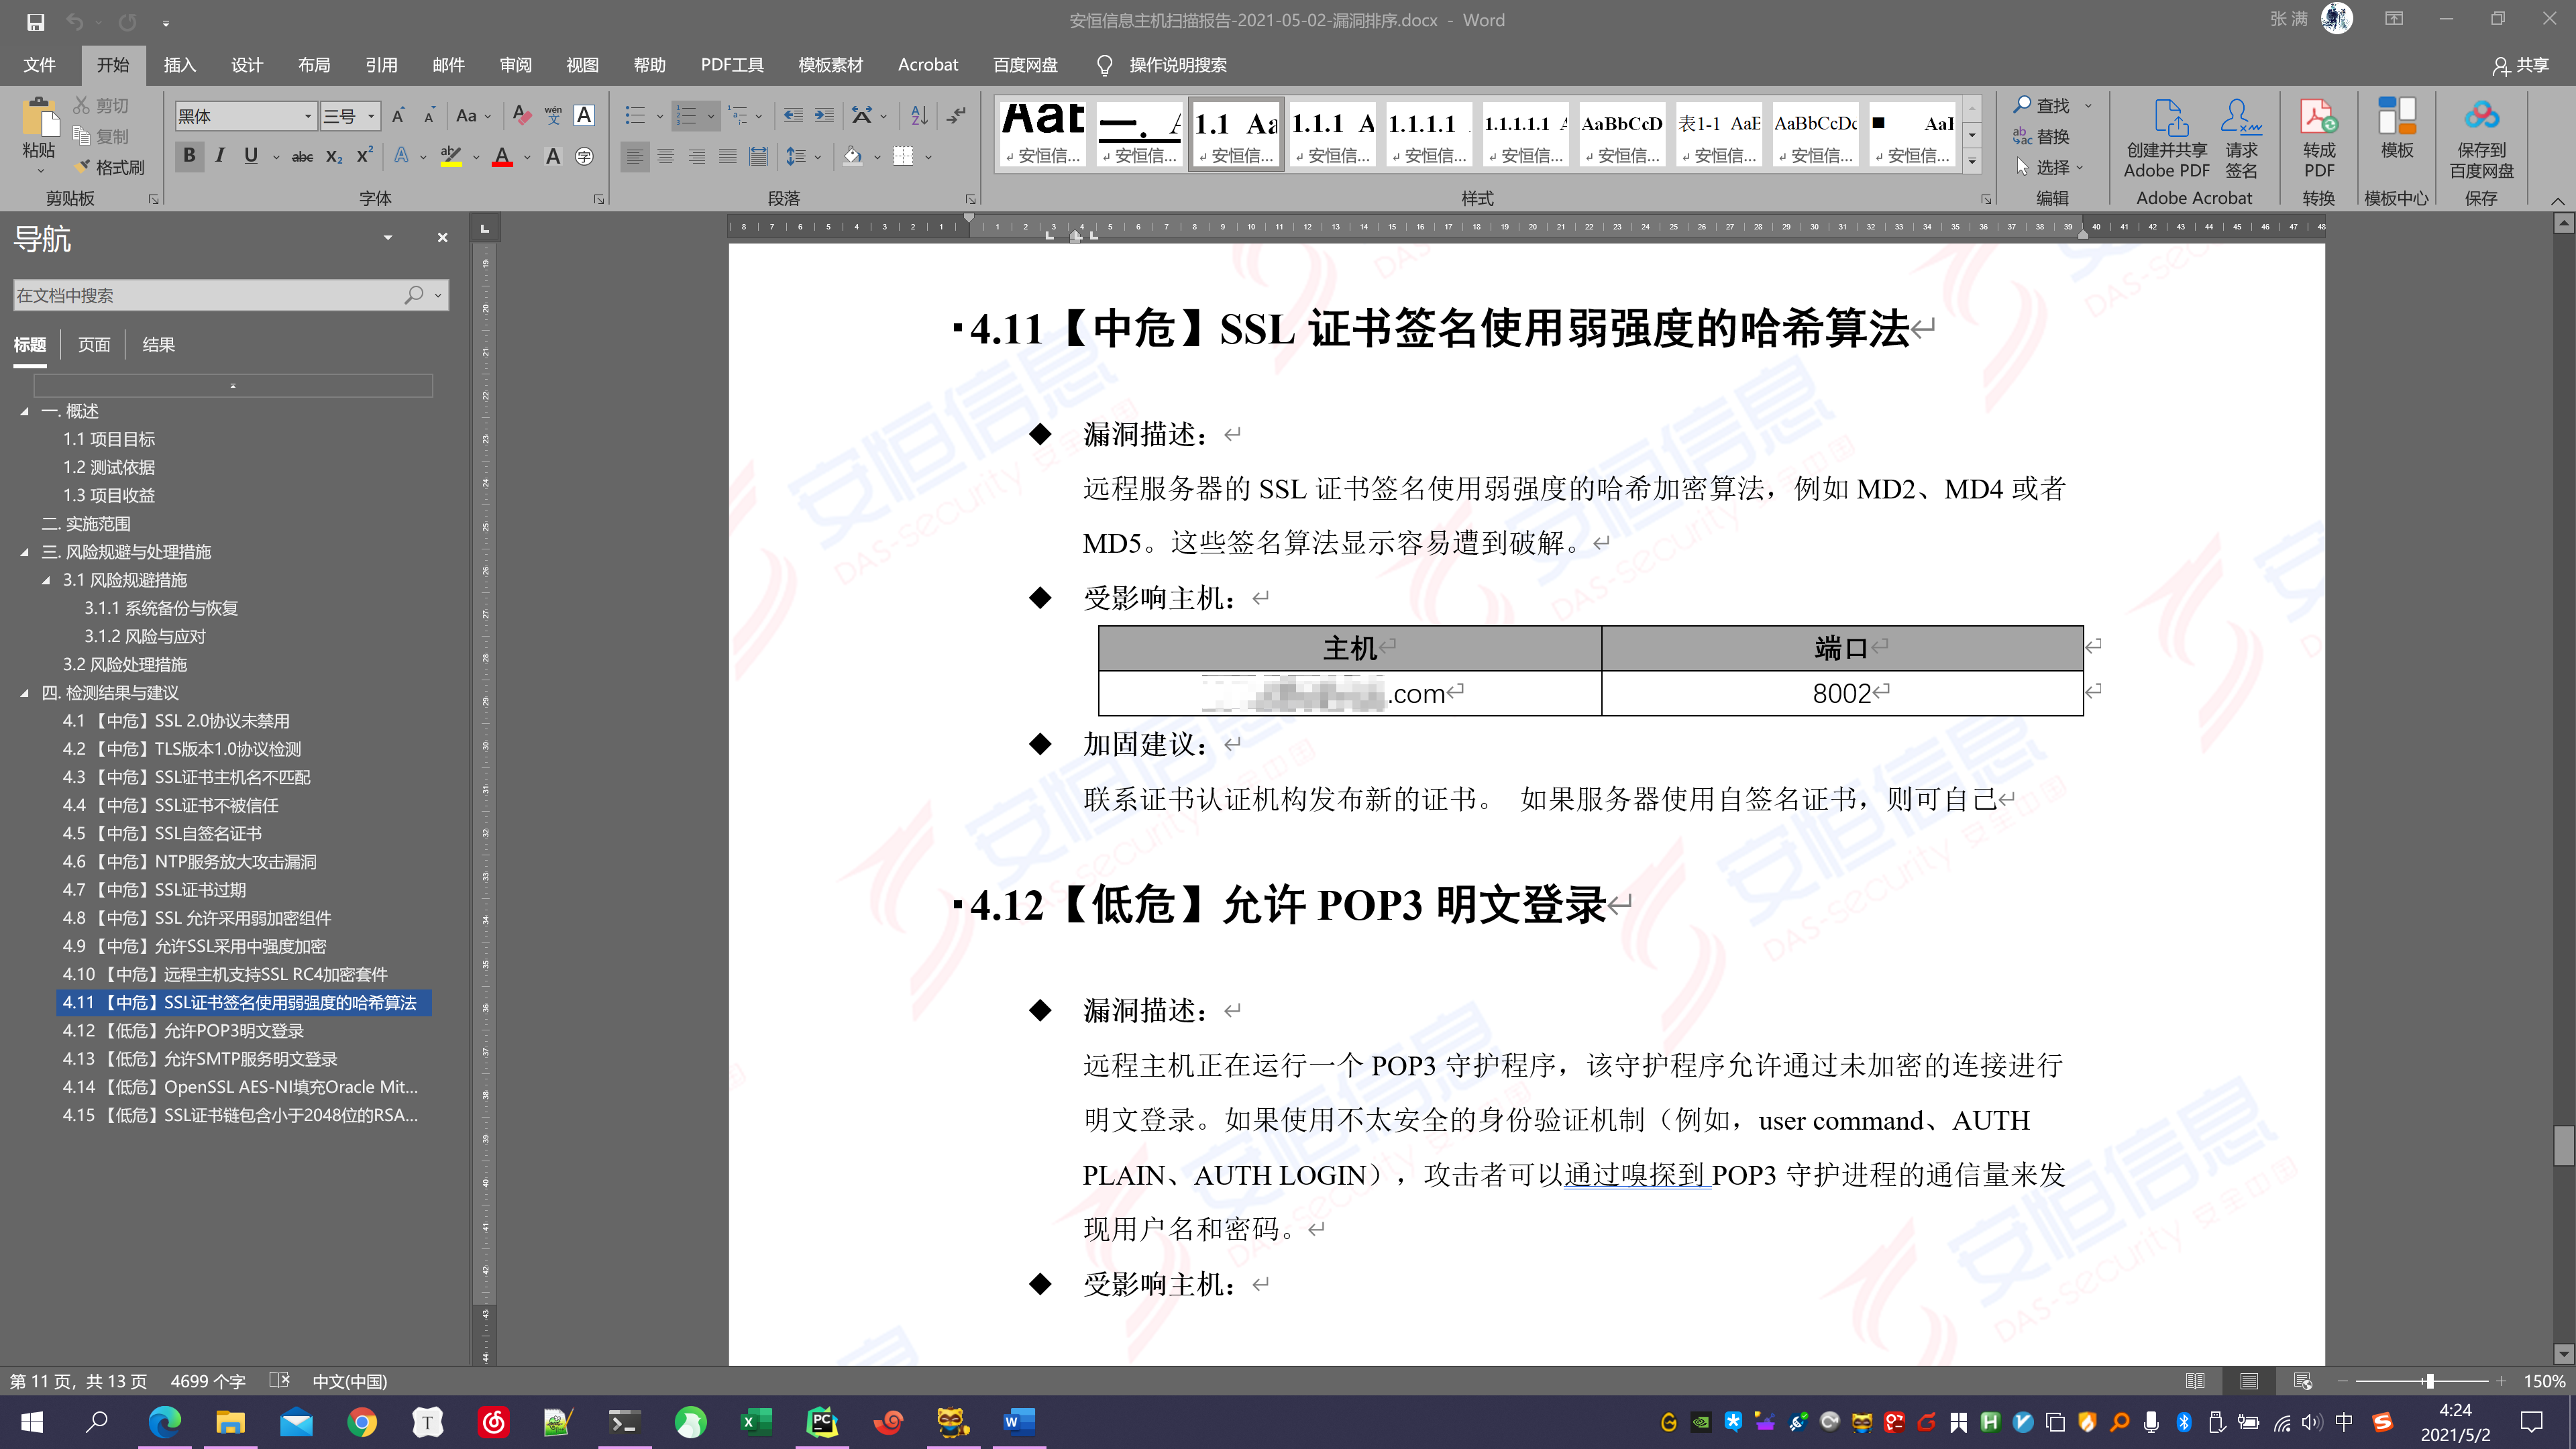Toggle bold formatting
The width and height of the screenshot is (2576, 1449).
pos(189,156)
